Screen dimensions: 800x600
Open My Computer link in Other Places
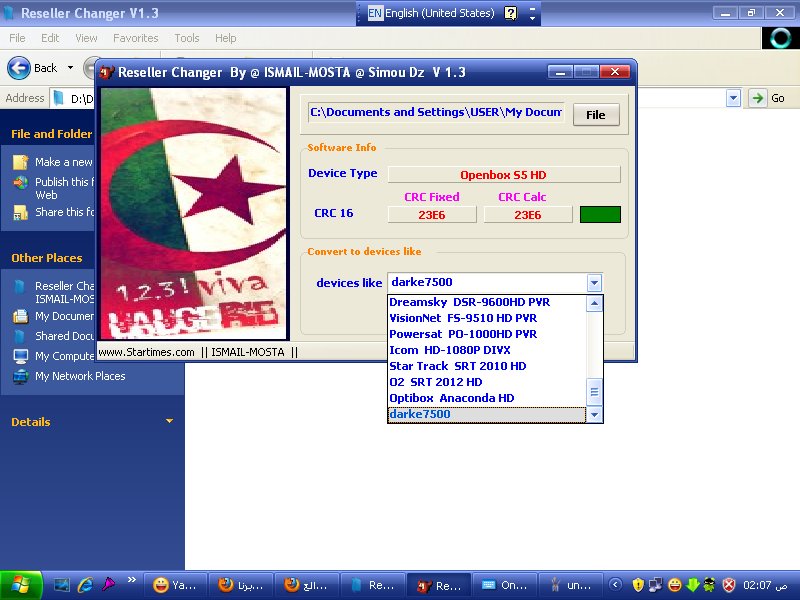coord(54,356)
